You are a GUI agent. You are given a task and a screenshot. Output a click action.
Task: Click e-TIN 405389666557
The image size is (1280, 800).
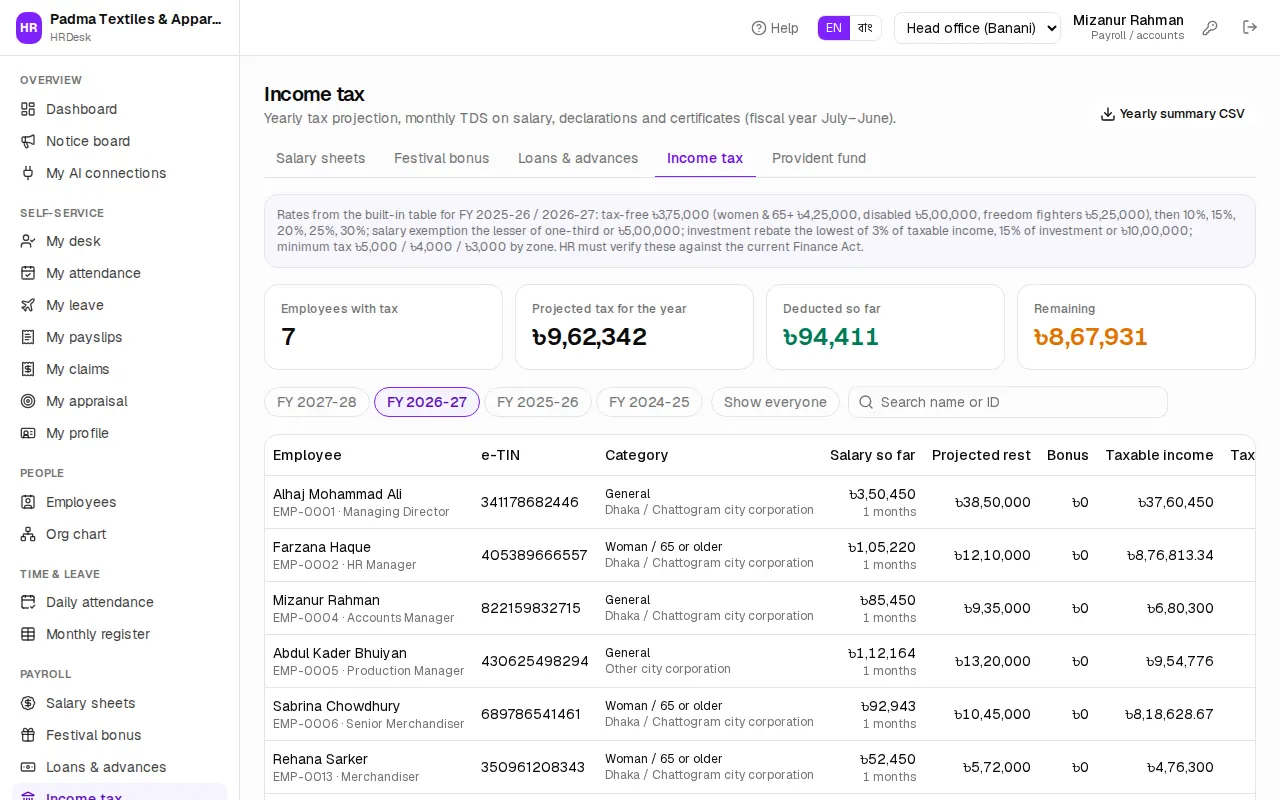534,555
